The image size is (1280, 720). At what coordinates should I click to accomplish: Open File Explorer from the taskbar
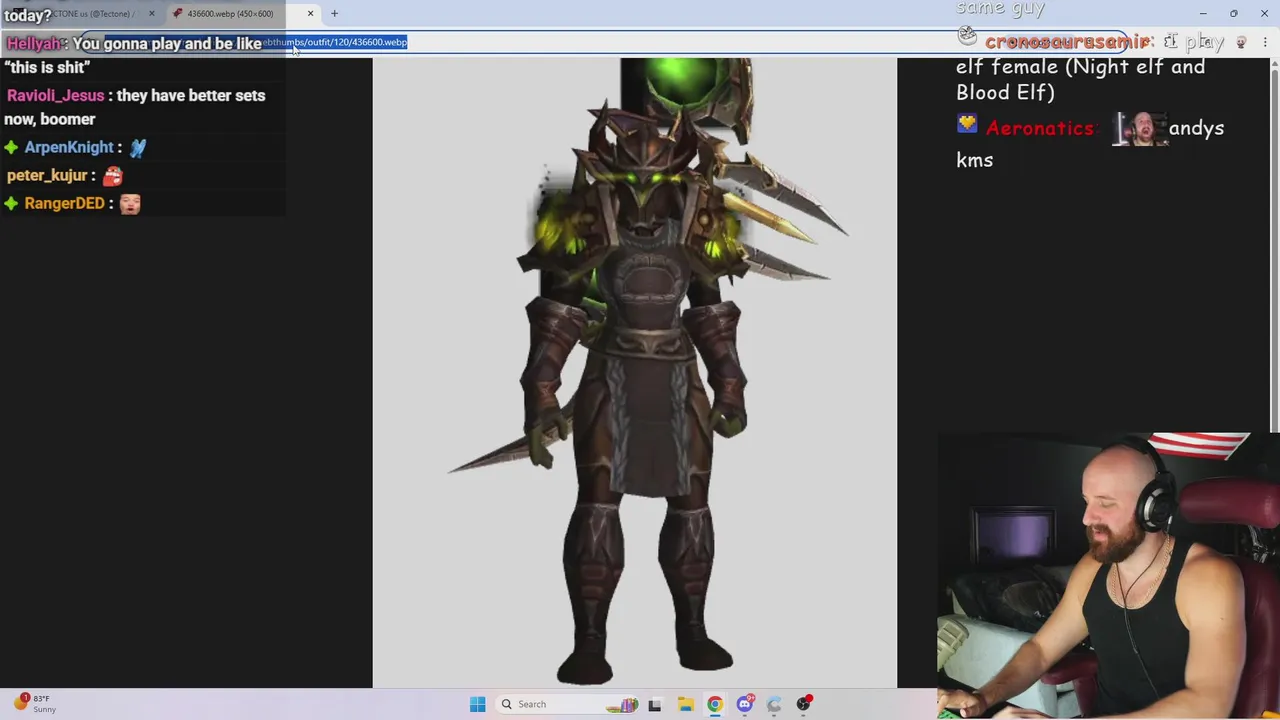(685, 704)
